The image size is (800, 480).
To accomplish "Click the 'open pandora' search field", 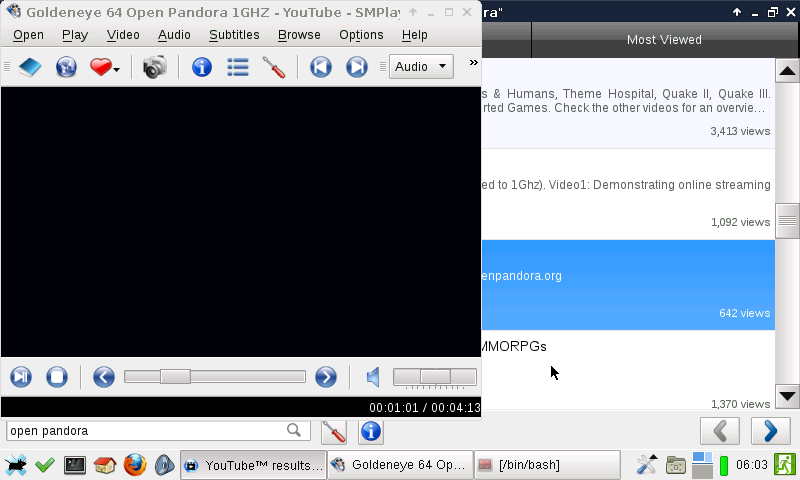I will click(145, 431).
